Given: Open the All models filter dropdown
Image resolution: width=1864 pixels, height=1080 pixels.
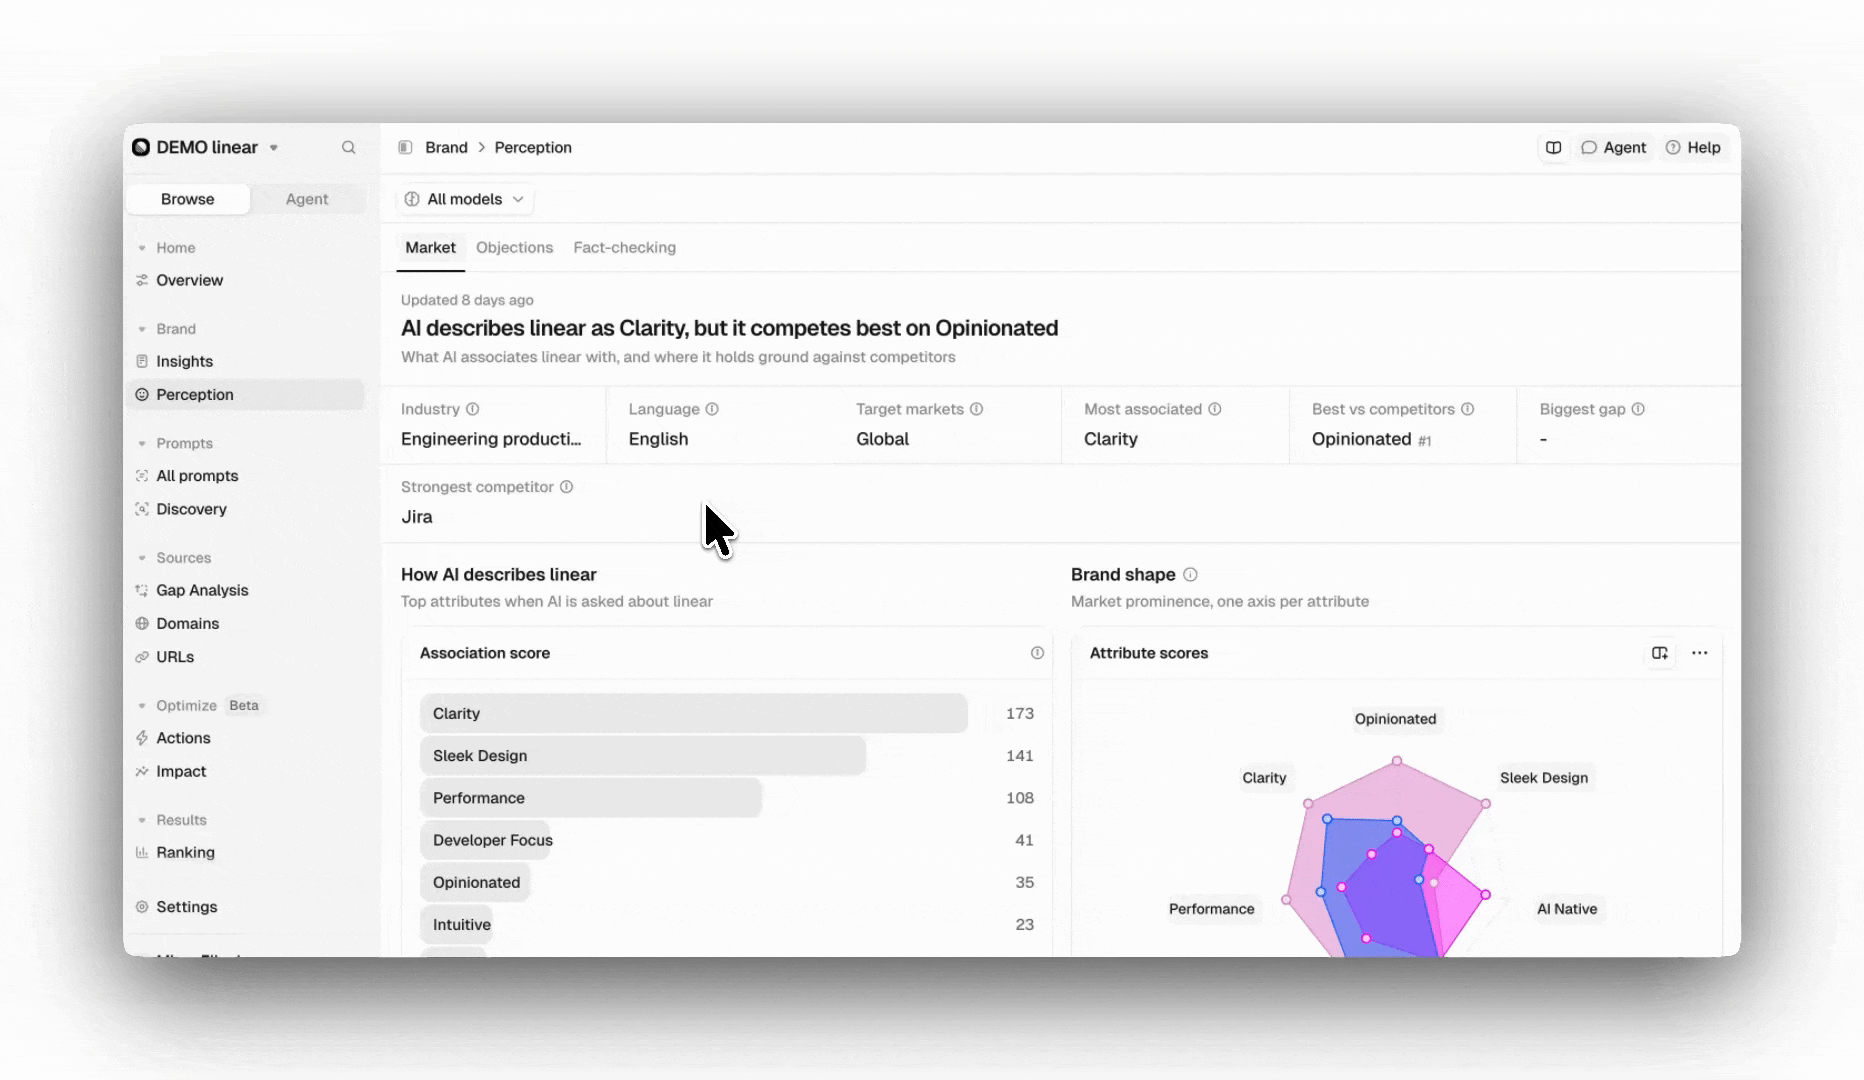Looking at the screenshot, I should (x=464, y=199).
